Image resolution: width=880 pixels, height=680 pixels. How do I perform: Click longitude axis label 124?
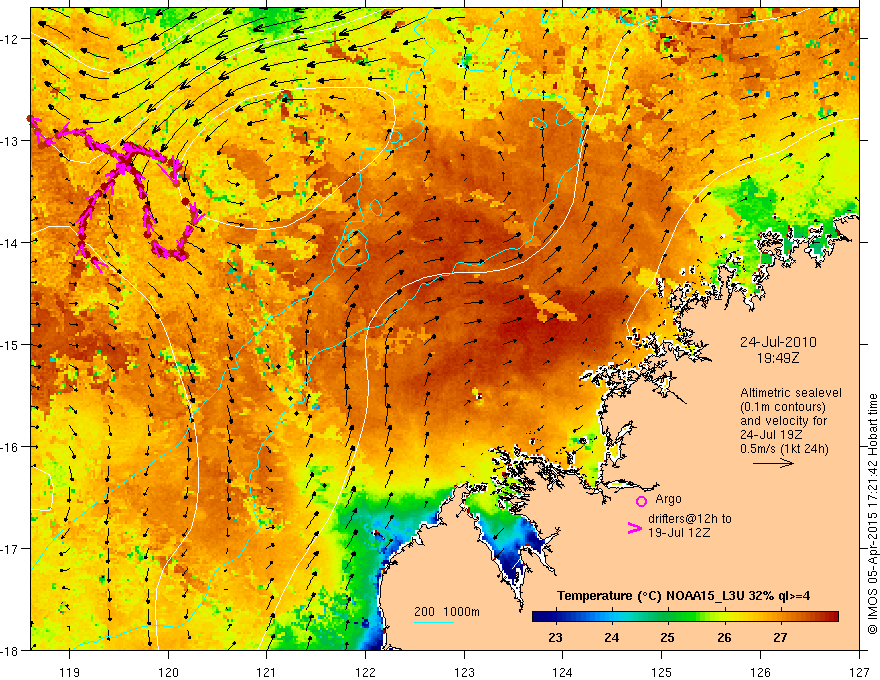click(x=563, y=672)
